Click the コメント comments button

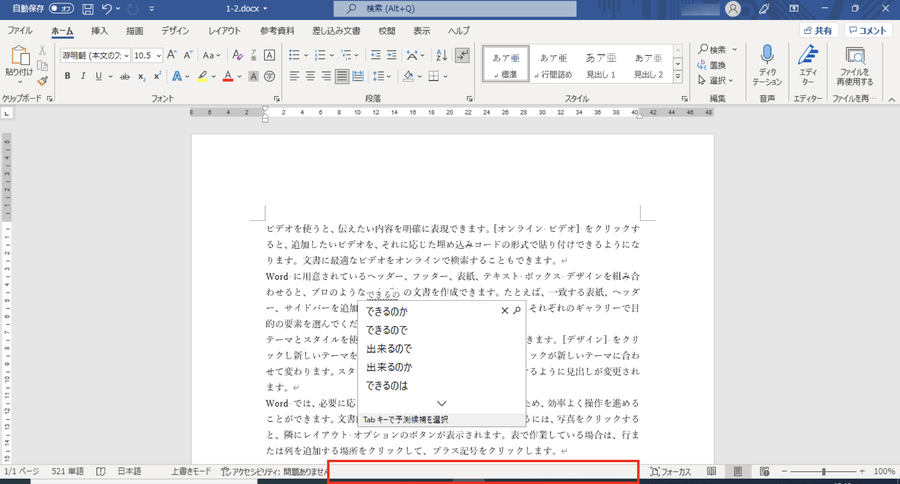[x=866, y=31]
